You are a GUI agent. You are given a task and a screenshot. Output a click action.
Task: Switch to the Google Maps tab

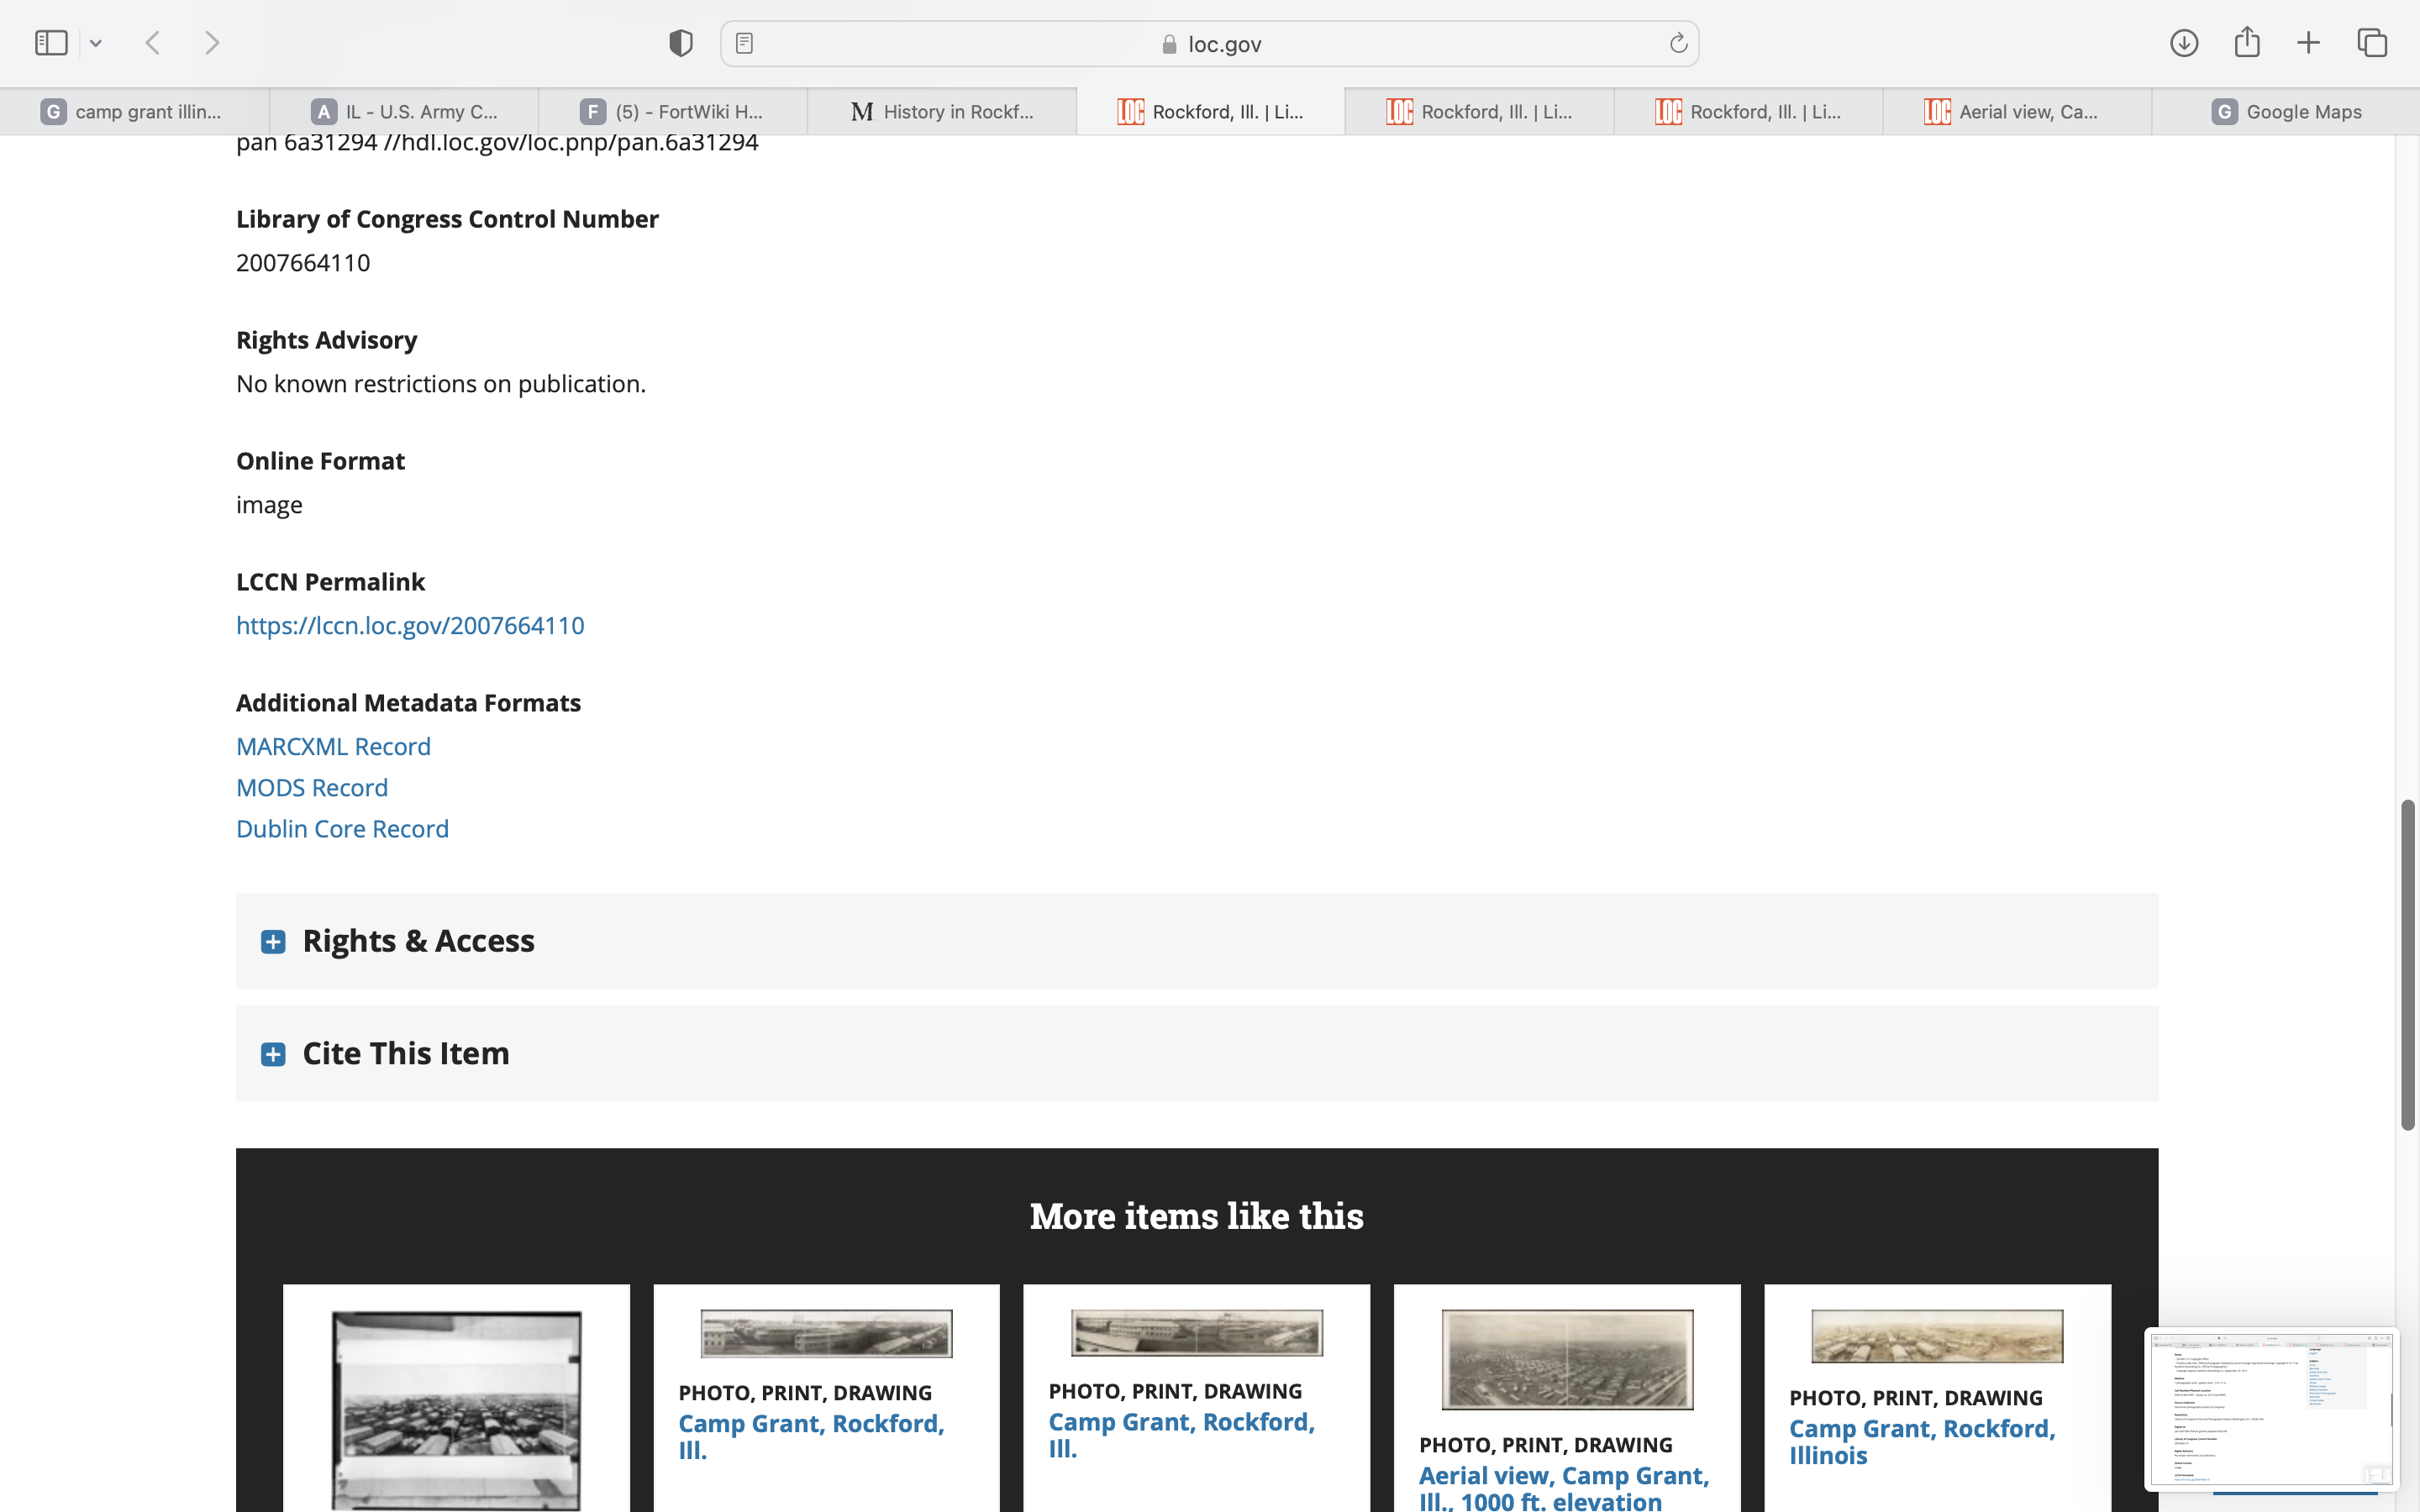point(2286,112)
